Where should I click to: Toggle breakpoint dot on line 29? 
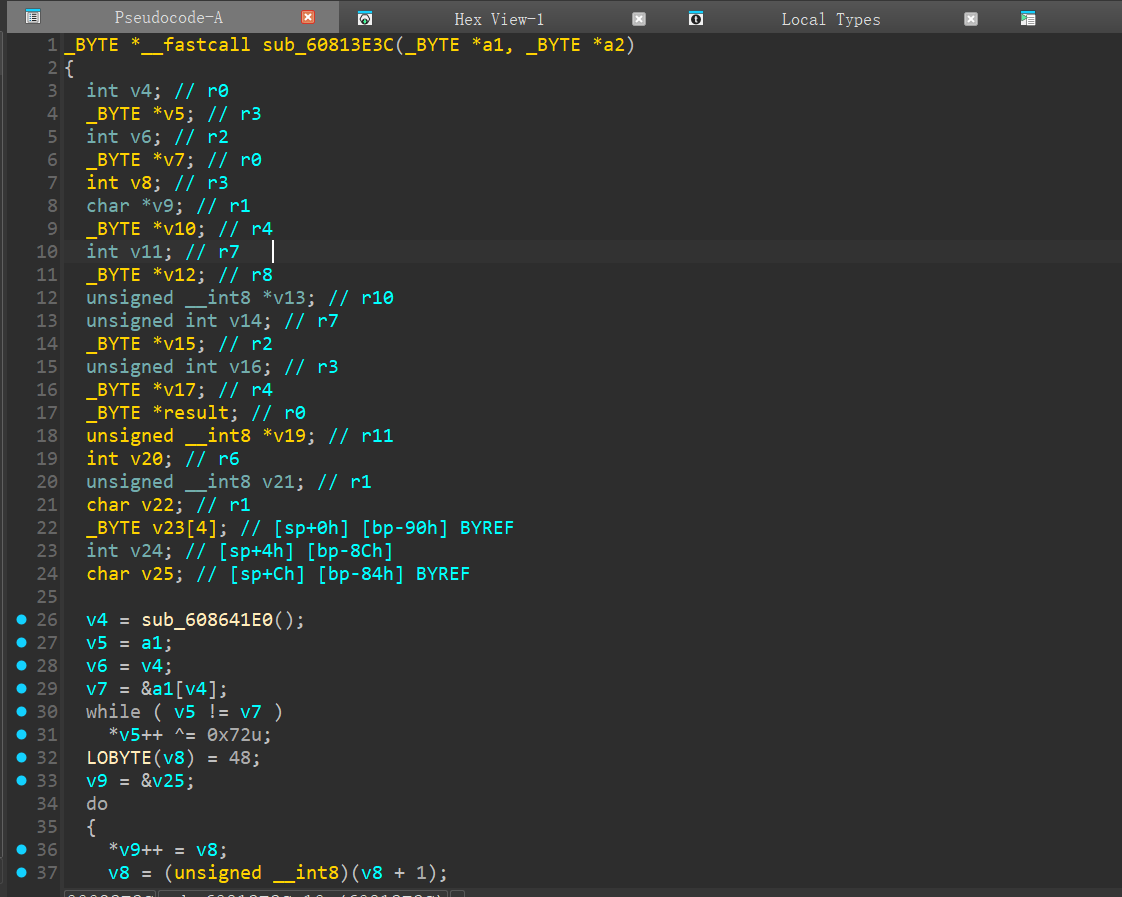21,688
